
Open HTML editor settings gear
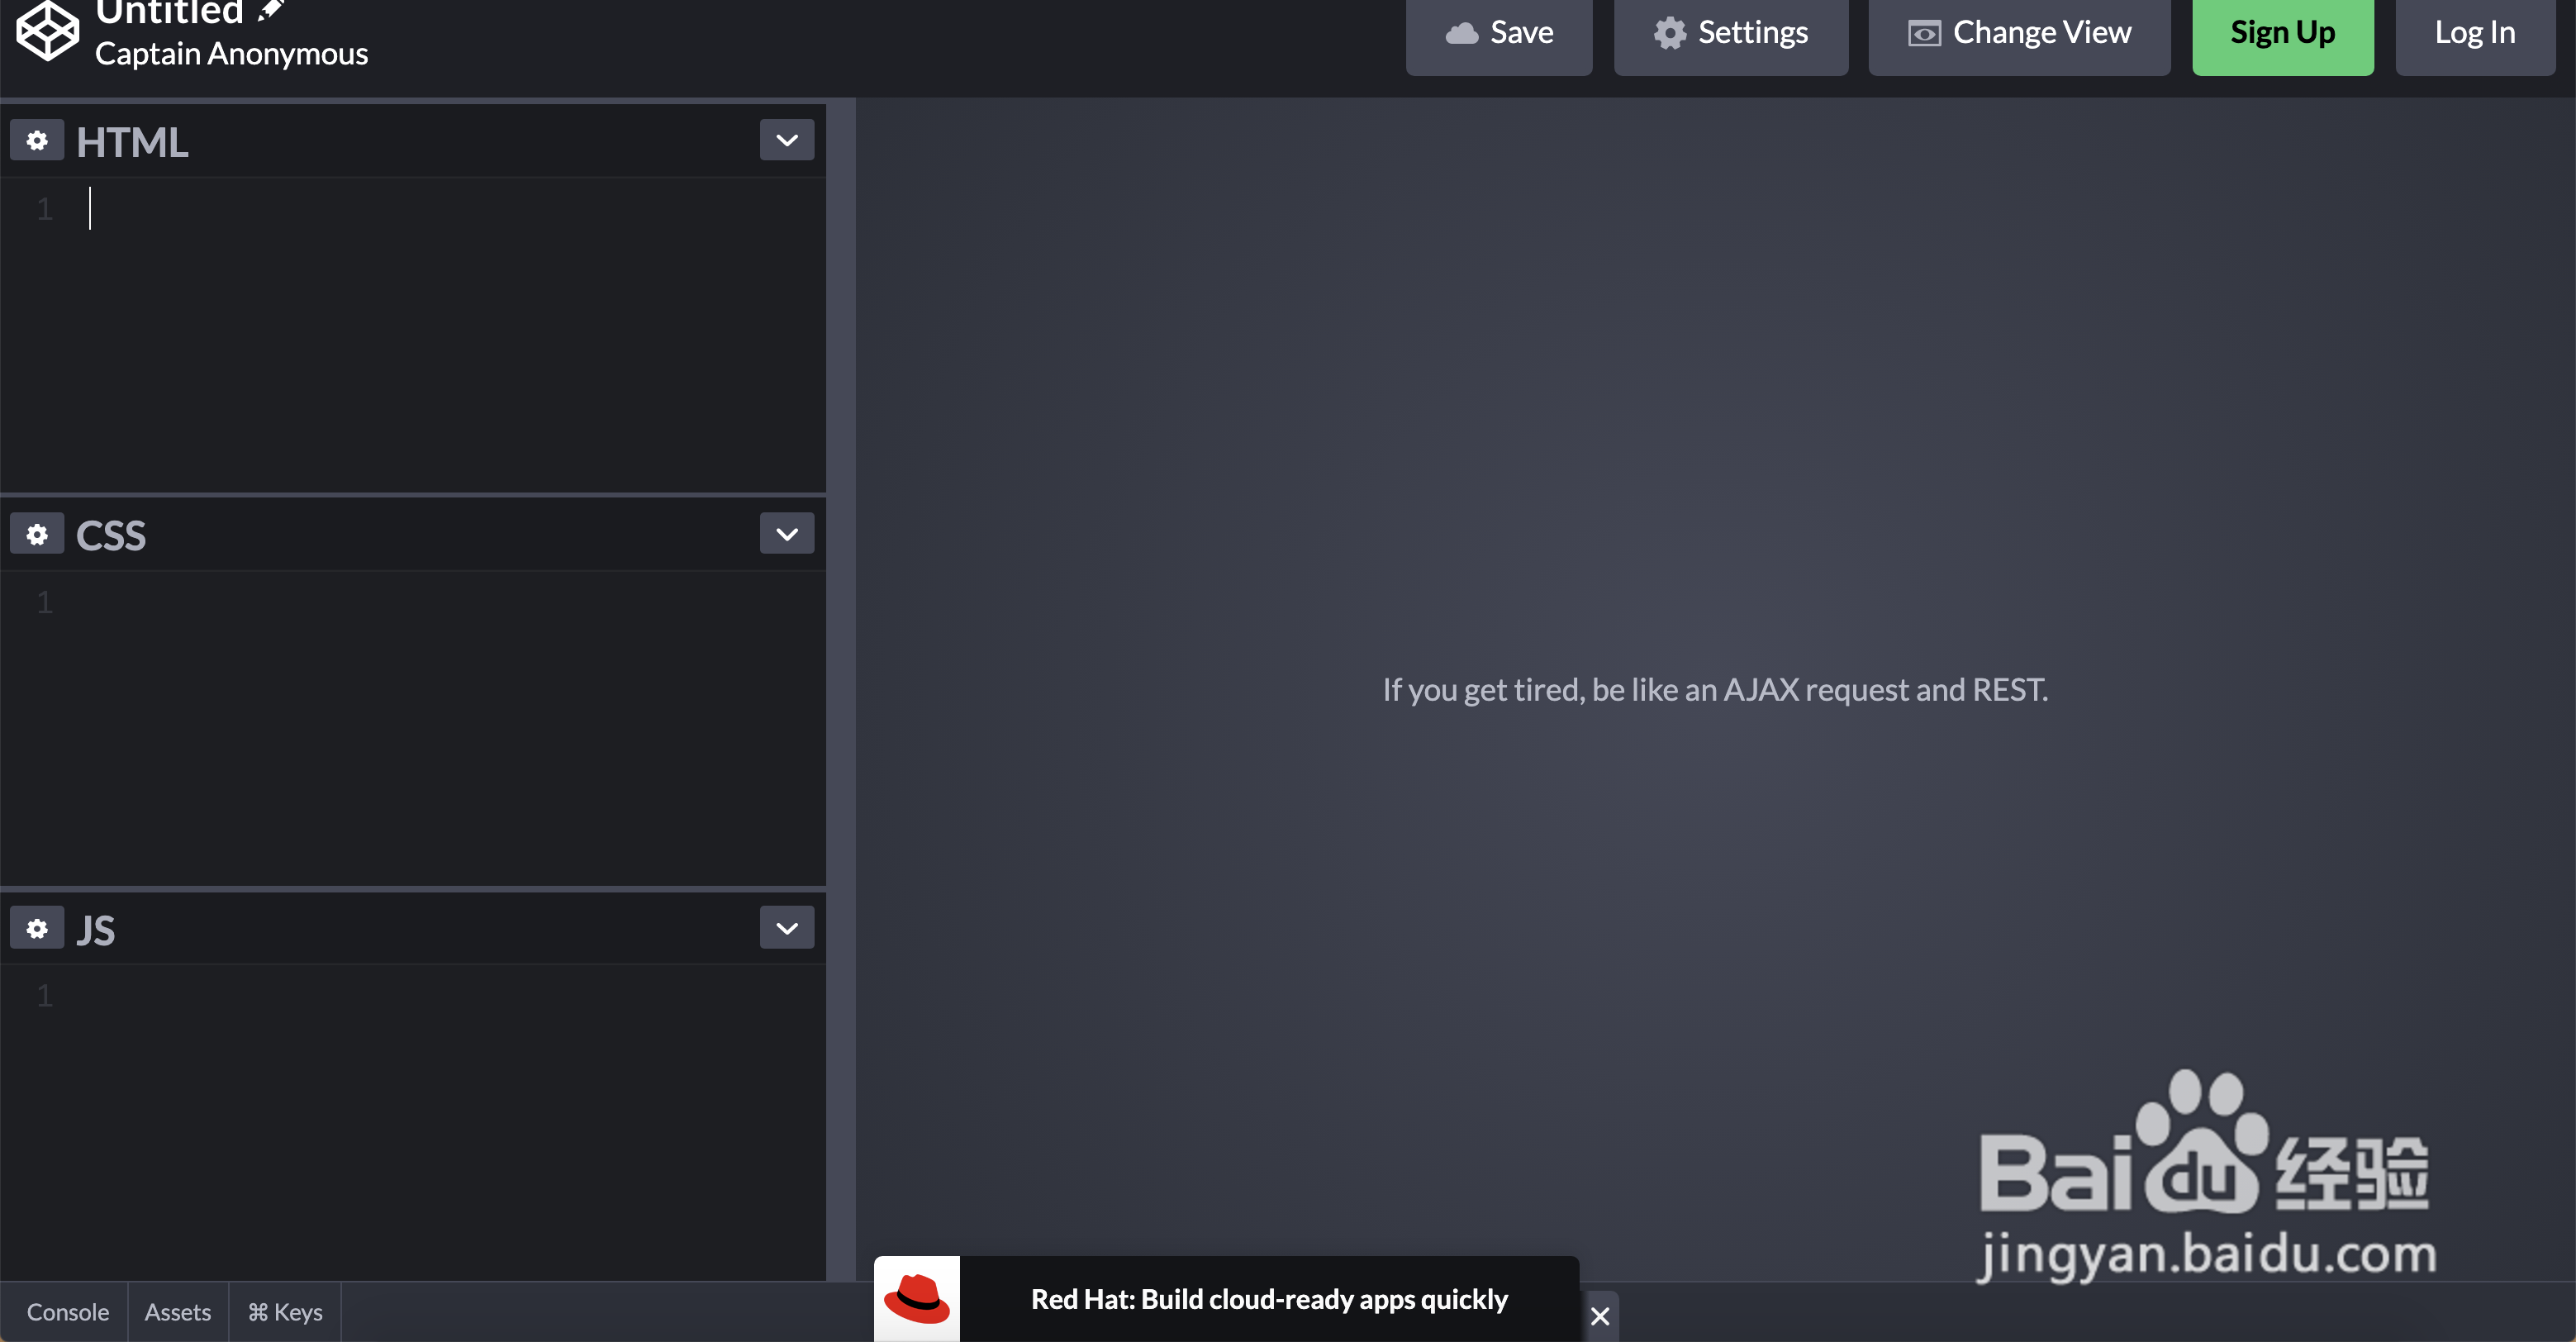coord(37,141)
